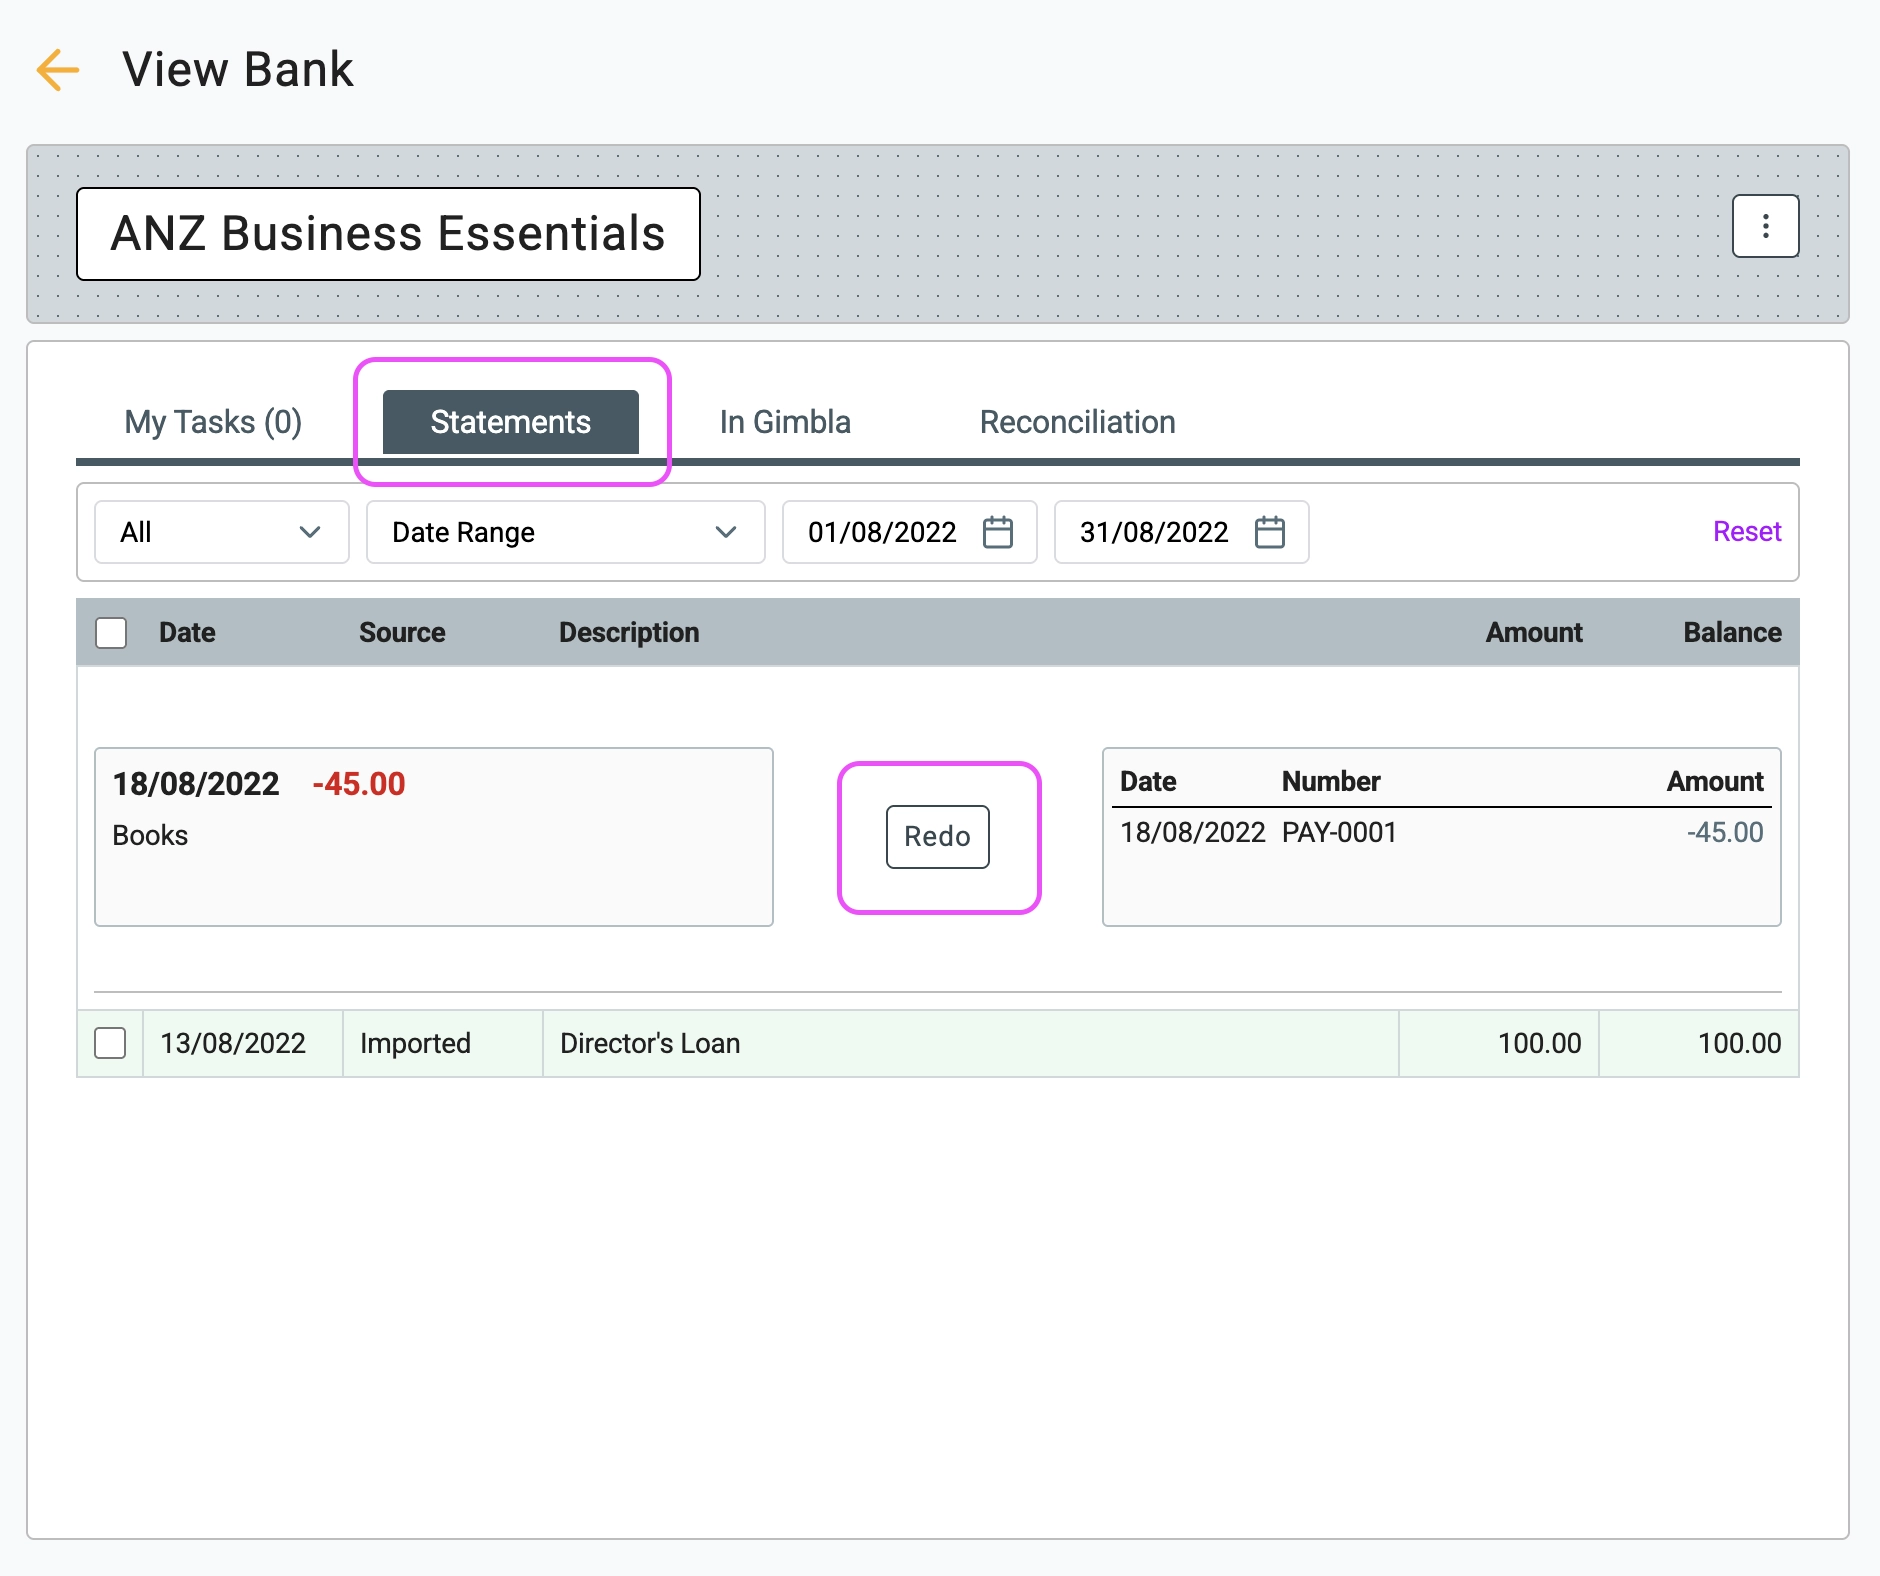Click the Description column header
This screenshot has width=1880, height=1576.
629,633
